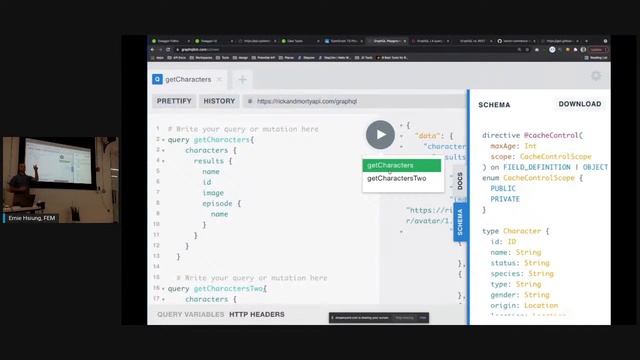The width and height of the screenshot is (640, 360).
Task: Click 'origin: Location' in schema
Action: [x=524, y=305]
